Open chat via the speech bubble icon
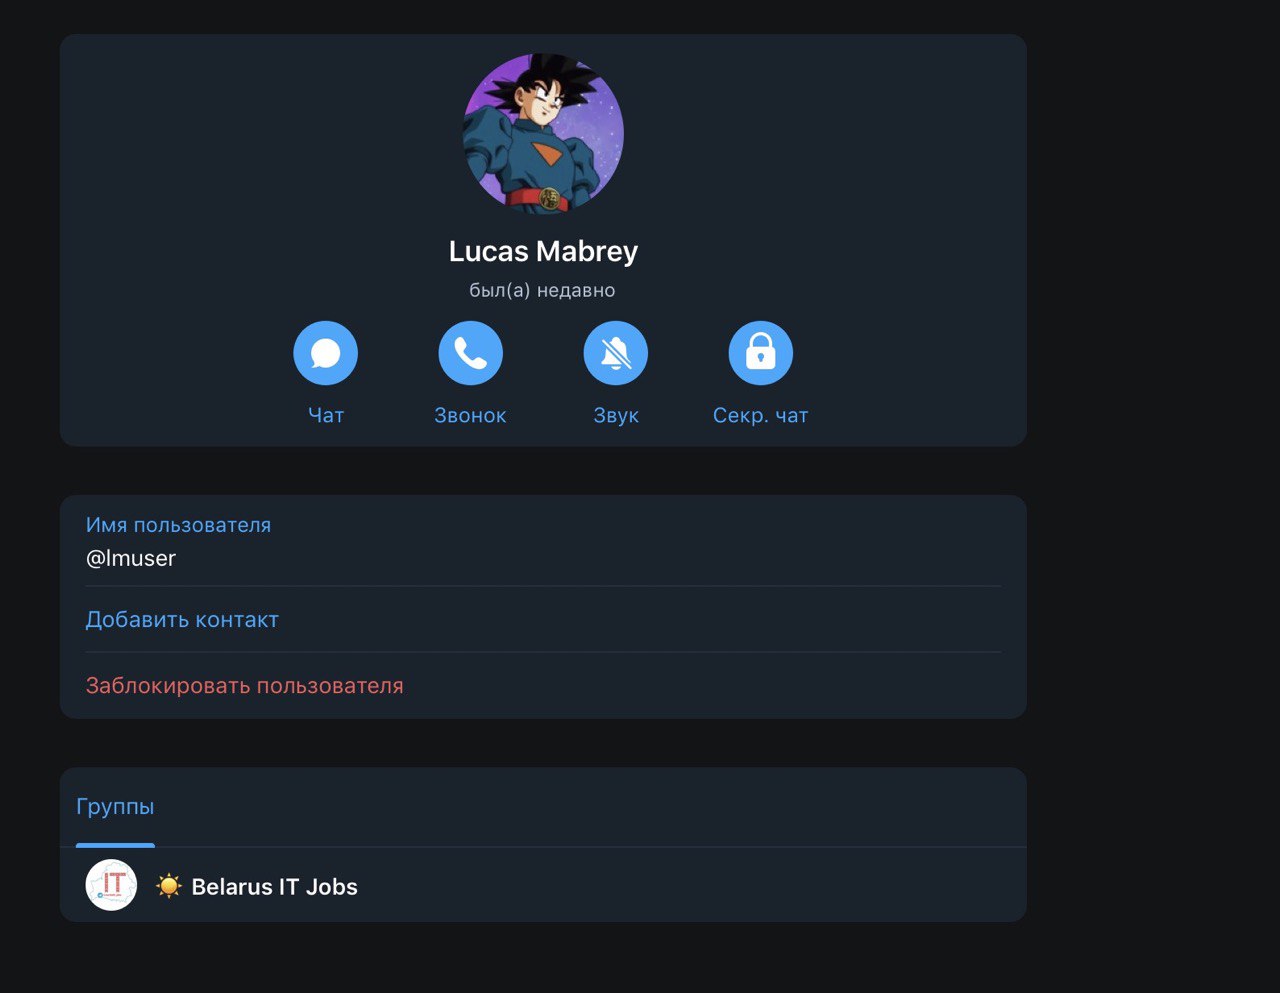The image size is (1280, 993). pos(325,353)
